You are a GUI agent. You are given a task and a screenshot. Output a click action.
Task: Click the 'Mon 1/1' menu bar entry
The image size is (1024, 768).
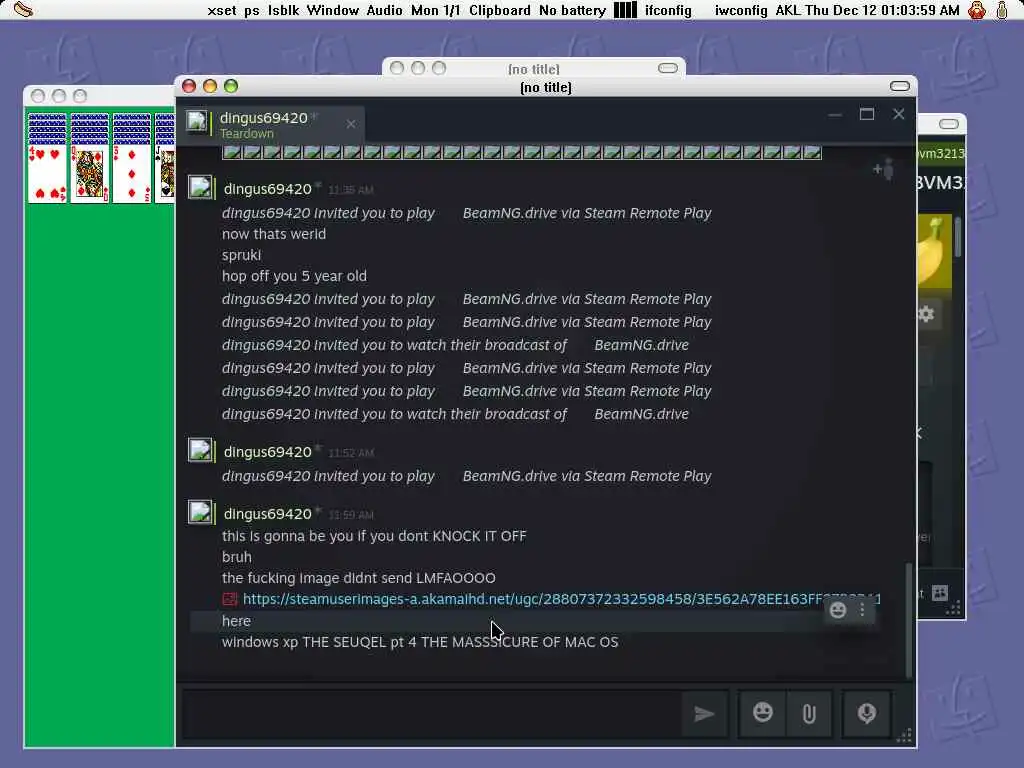436,10
